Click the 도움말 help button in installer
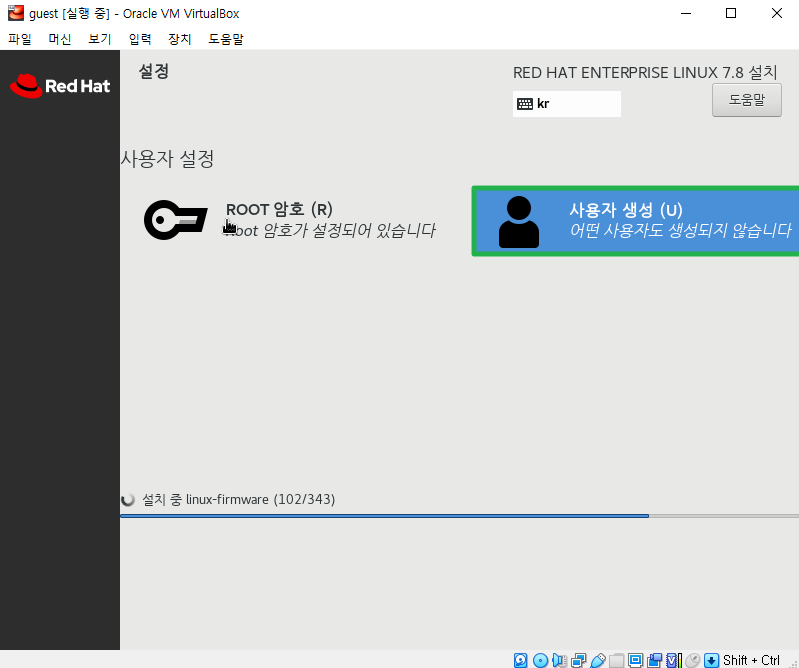 [747, 100]
